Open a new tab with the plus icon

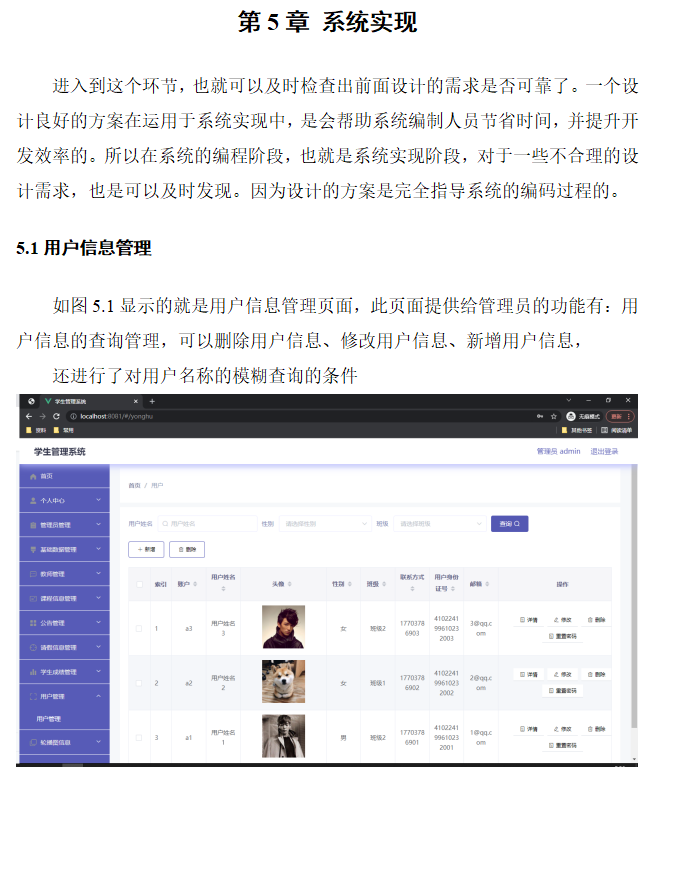[152, 401]
